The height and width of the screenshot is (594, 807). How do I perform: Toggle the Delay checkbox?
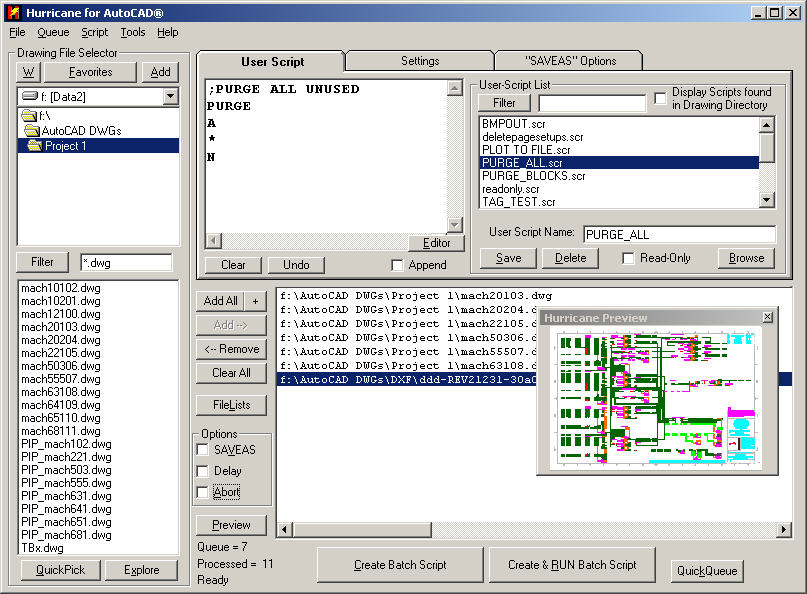204,471
